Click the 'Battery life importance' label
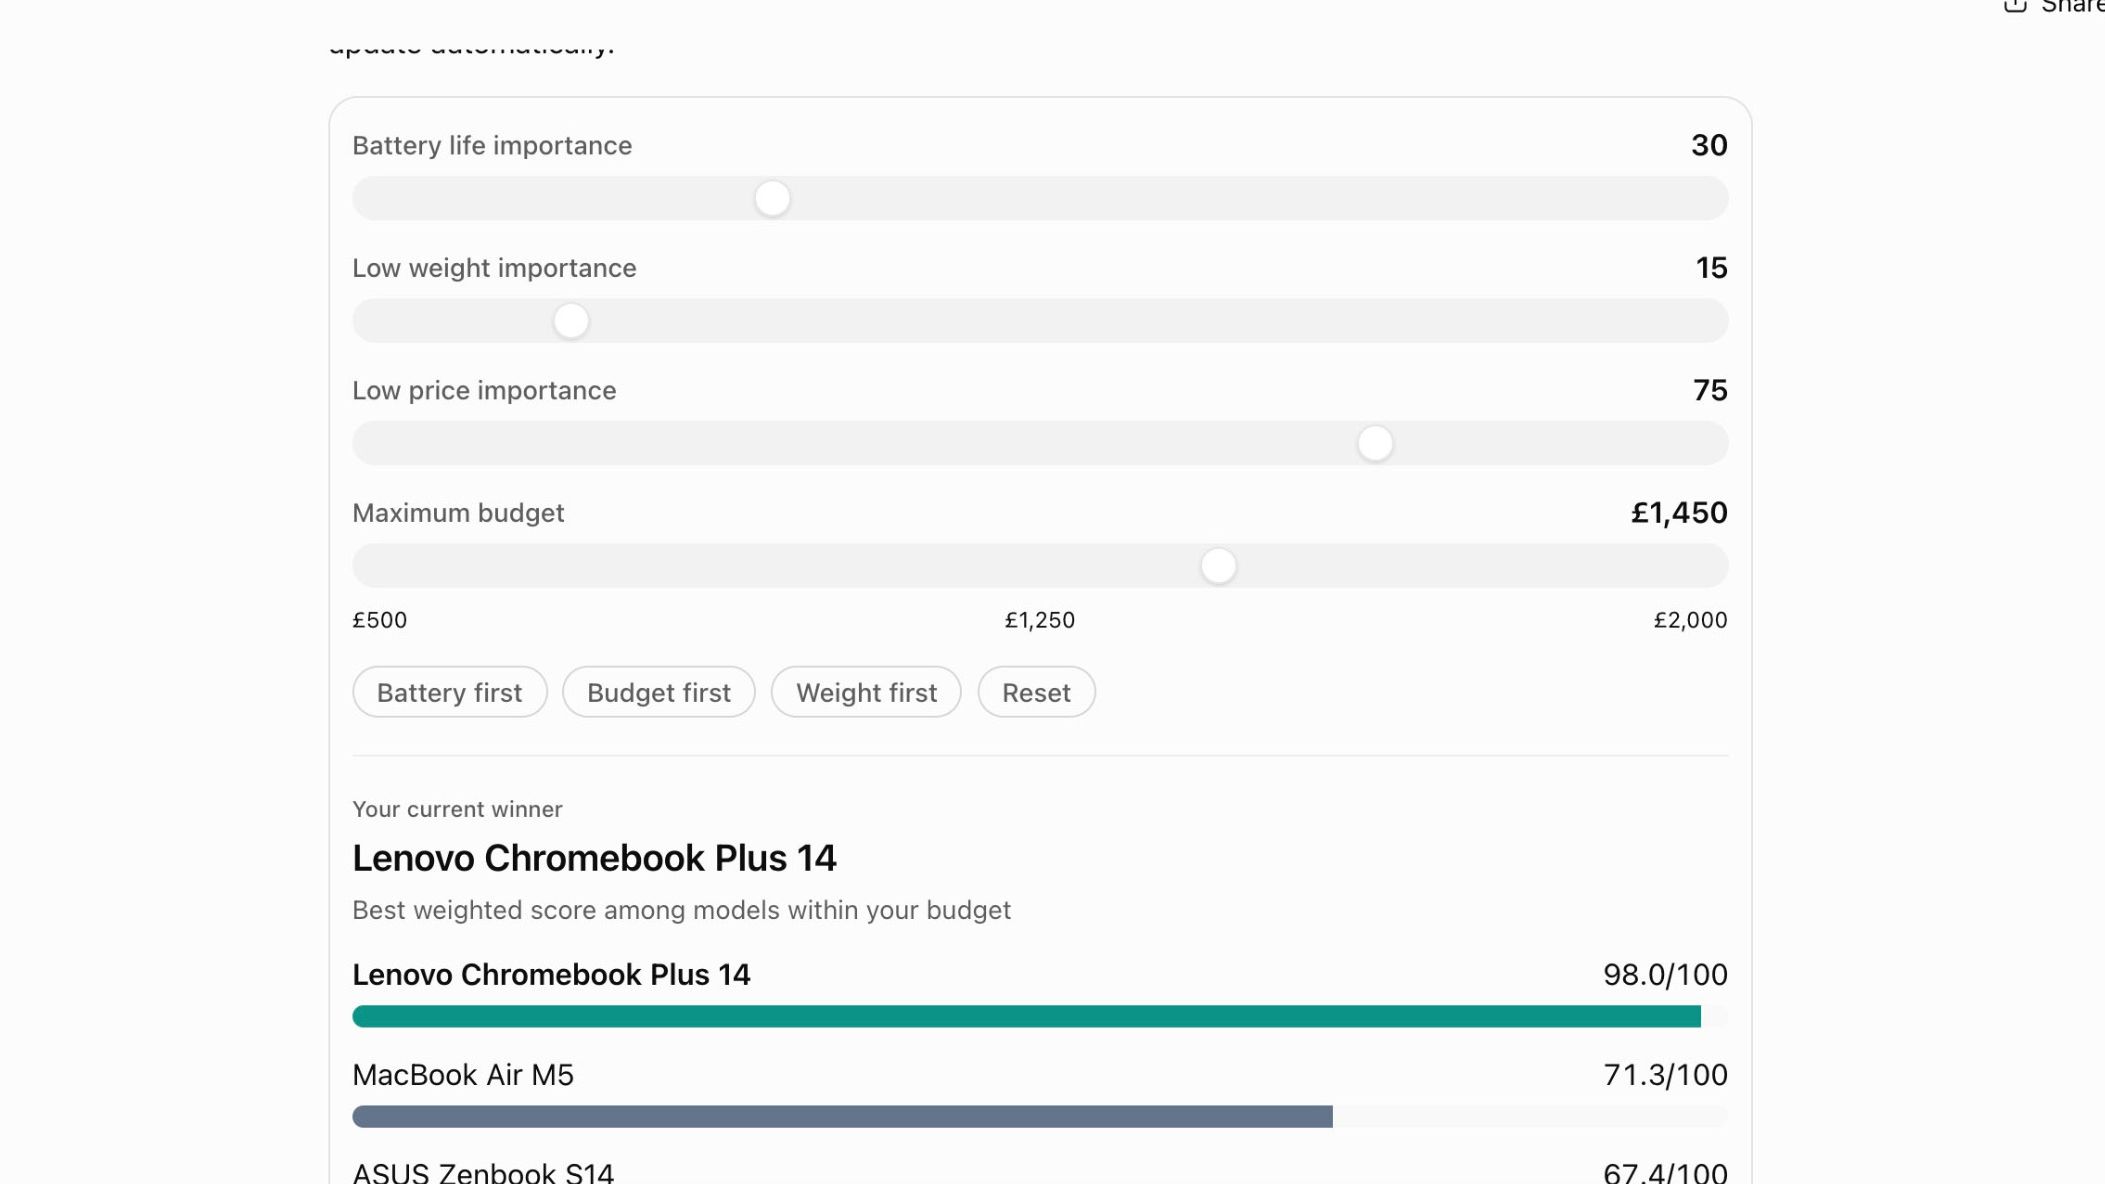This screenshot has width=2105, height=1184. [492, 146]
